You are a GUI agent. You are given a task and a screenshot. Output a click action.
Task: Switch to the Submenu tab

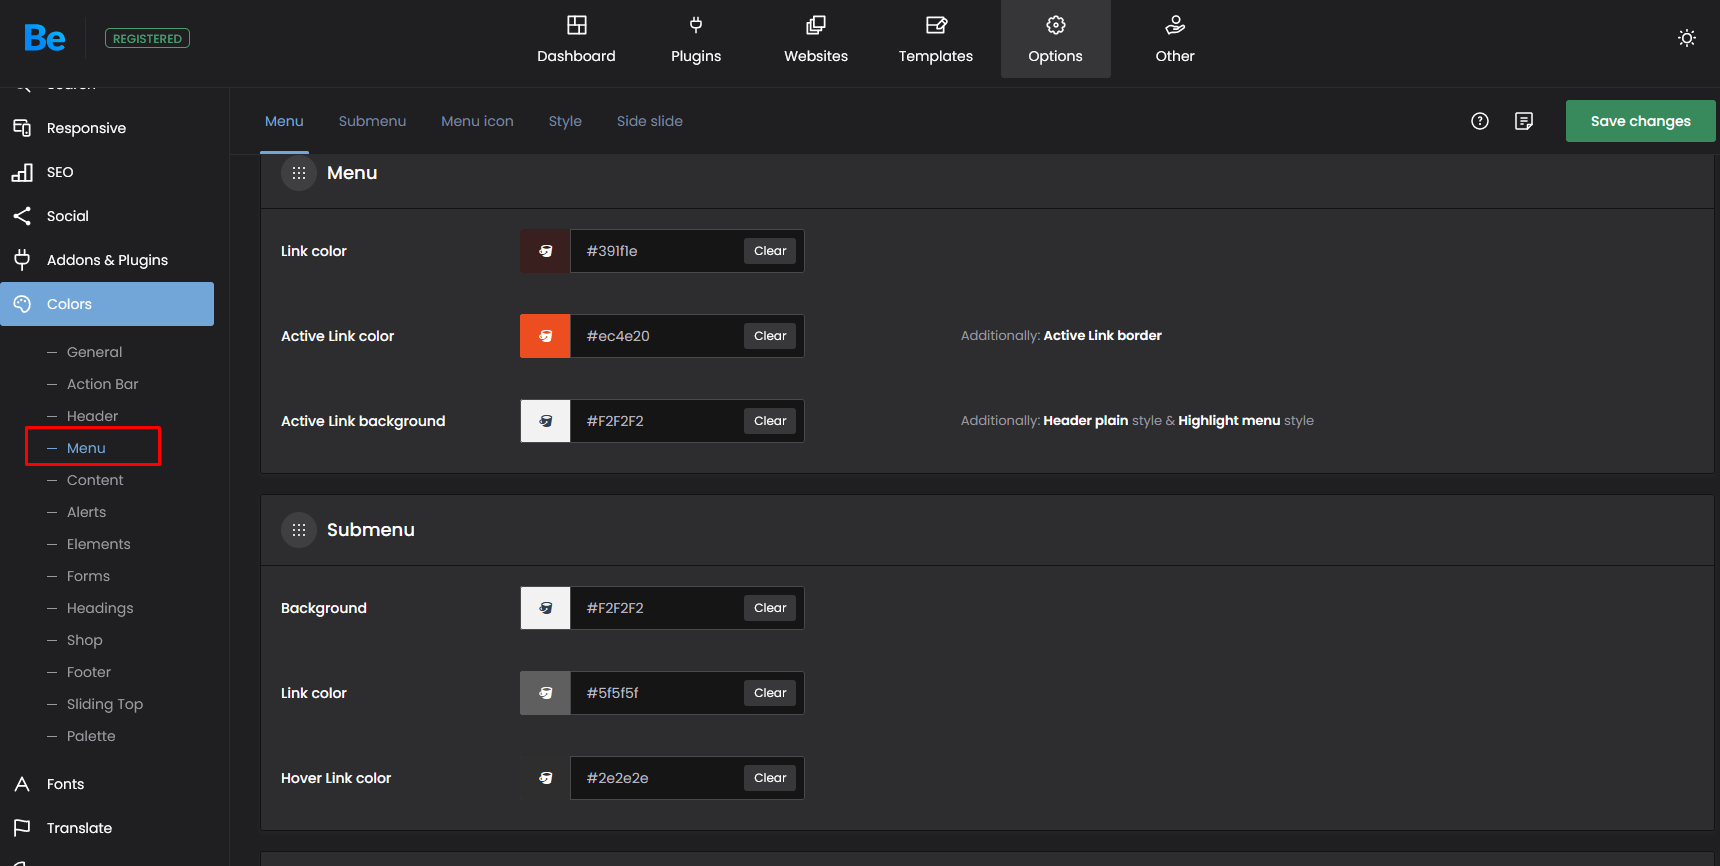pos(372,121)
